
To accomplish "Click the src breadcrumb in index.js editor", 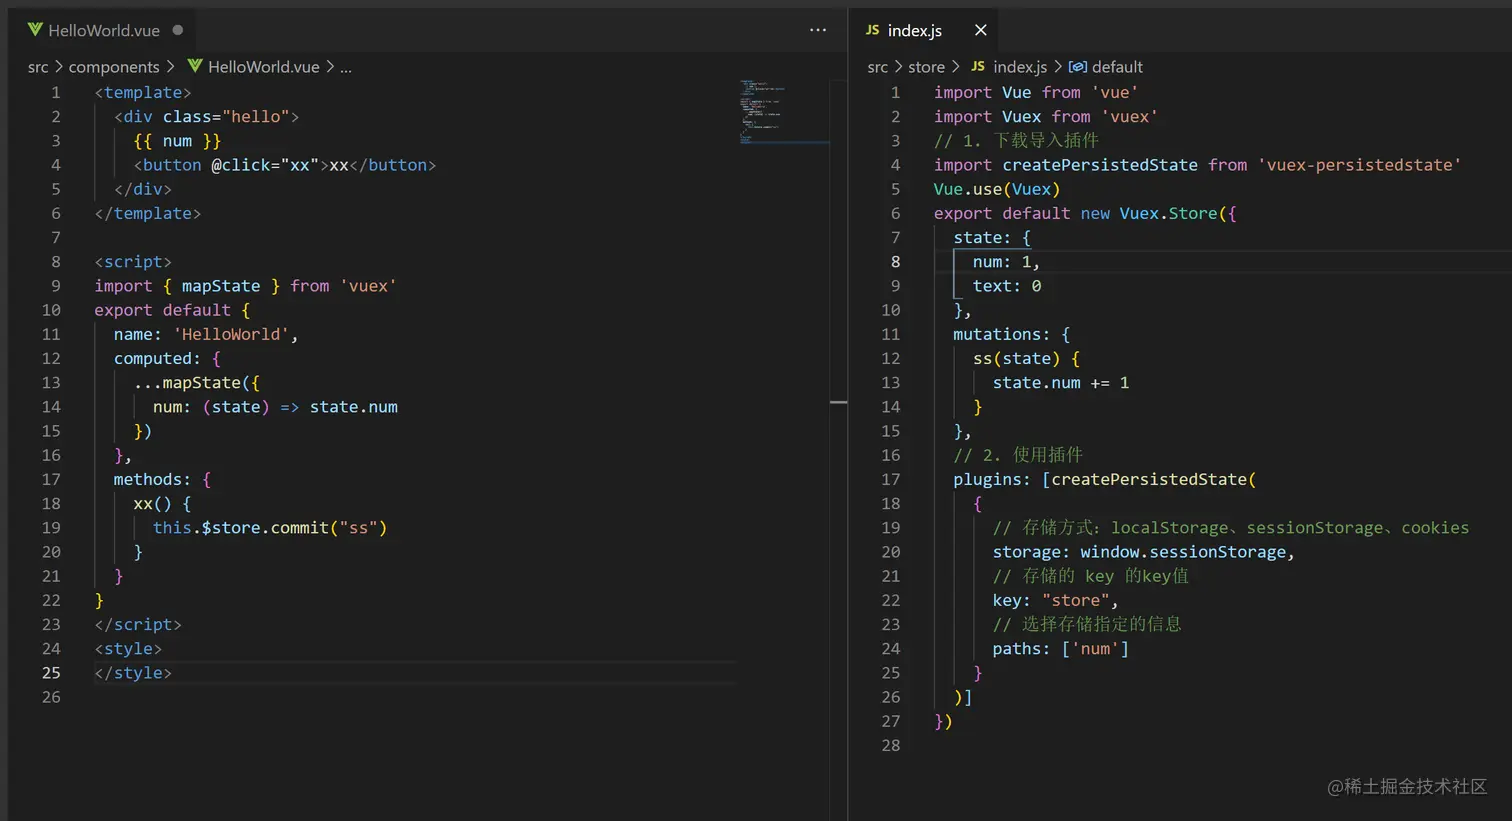I will pos(878,67).
